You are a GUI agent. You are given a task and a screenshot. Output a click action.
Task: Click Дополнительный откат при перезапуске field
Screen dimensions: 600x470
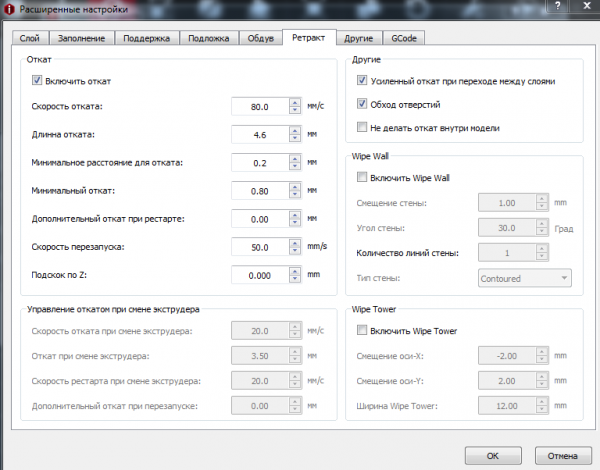click(260, 406)
